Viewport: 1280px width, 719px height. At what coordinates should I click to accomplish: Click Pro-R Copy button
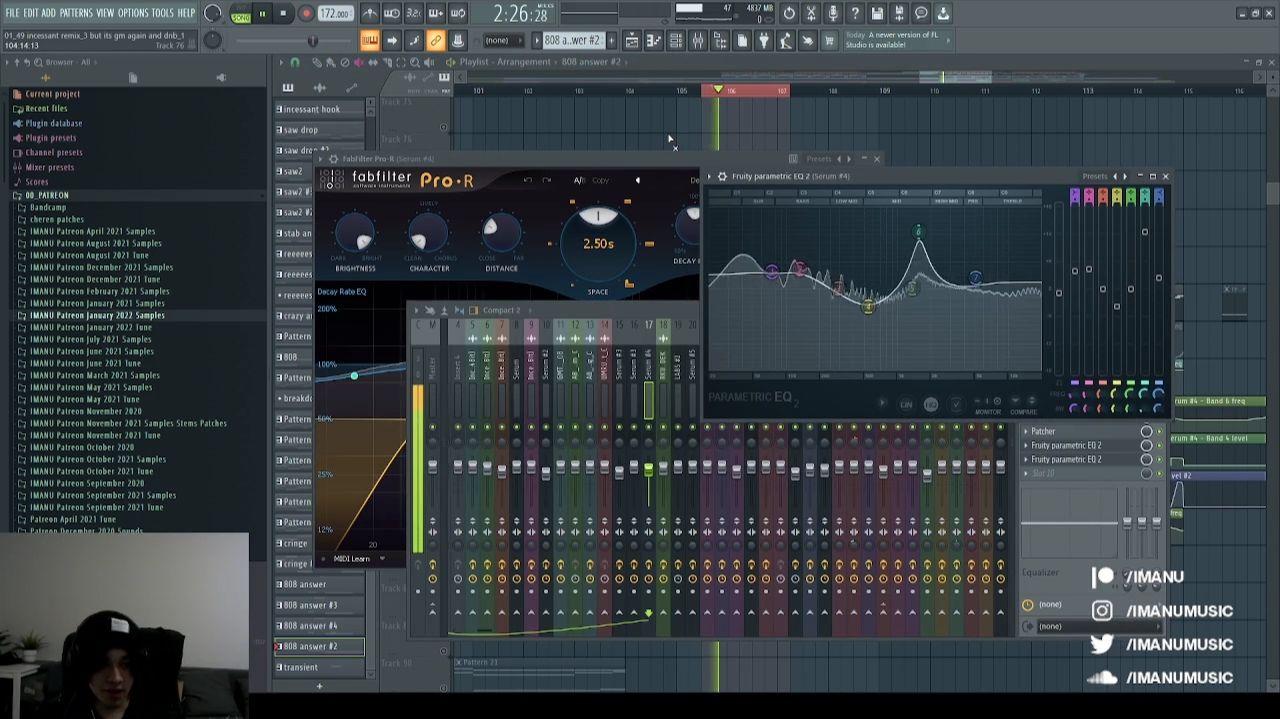601,180
